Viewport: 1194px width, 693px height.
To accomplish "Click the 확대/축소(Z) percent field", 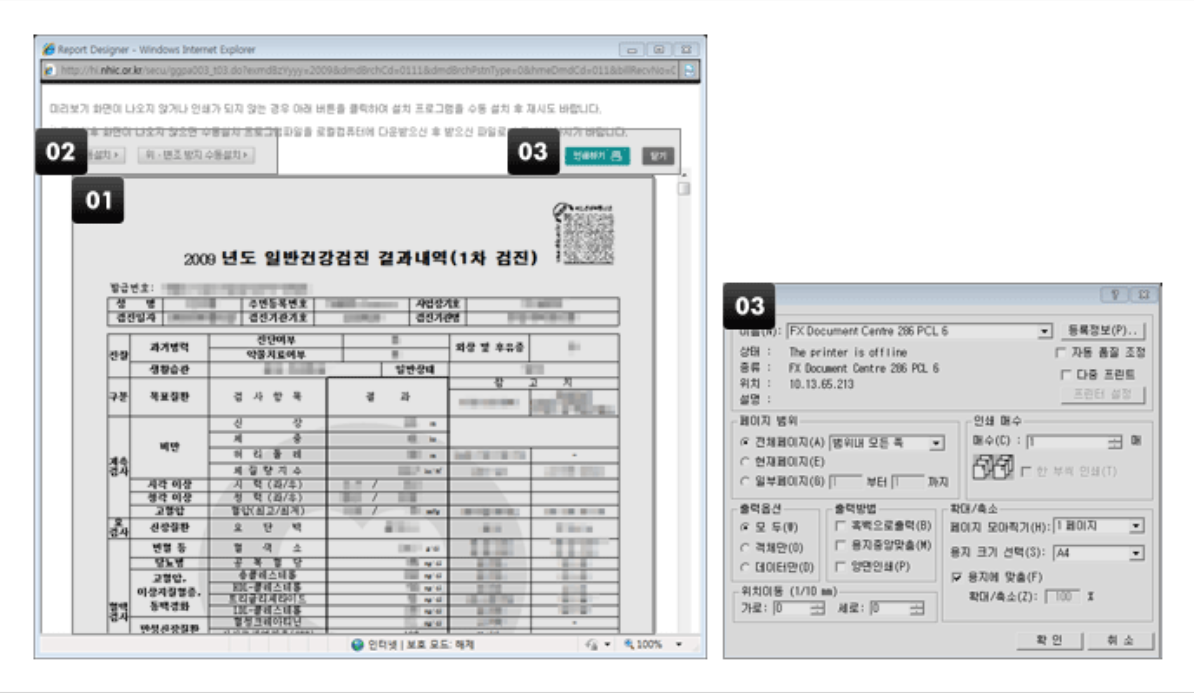I will [1062, 596].
